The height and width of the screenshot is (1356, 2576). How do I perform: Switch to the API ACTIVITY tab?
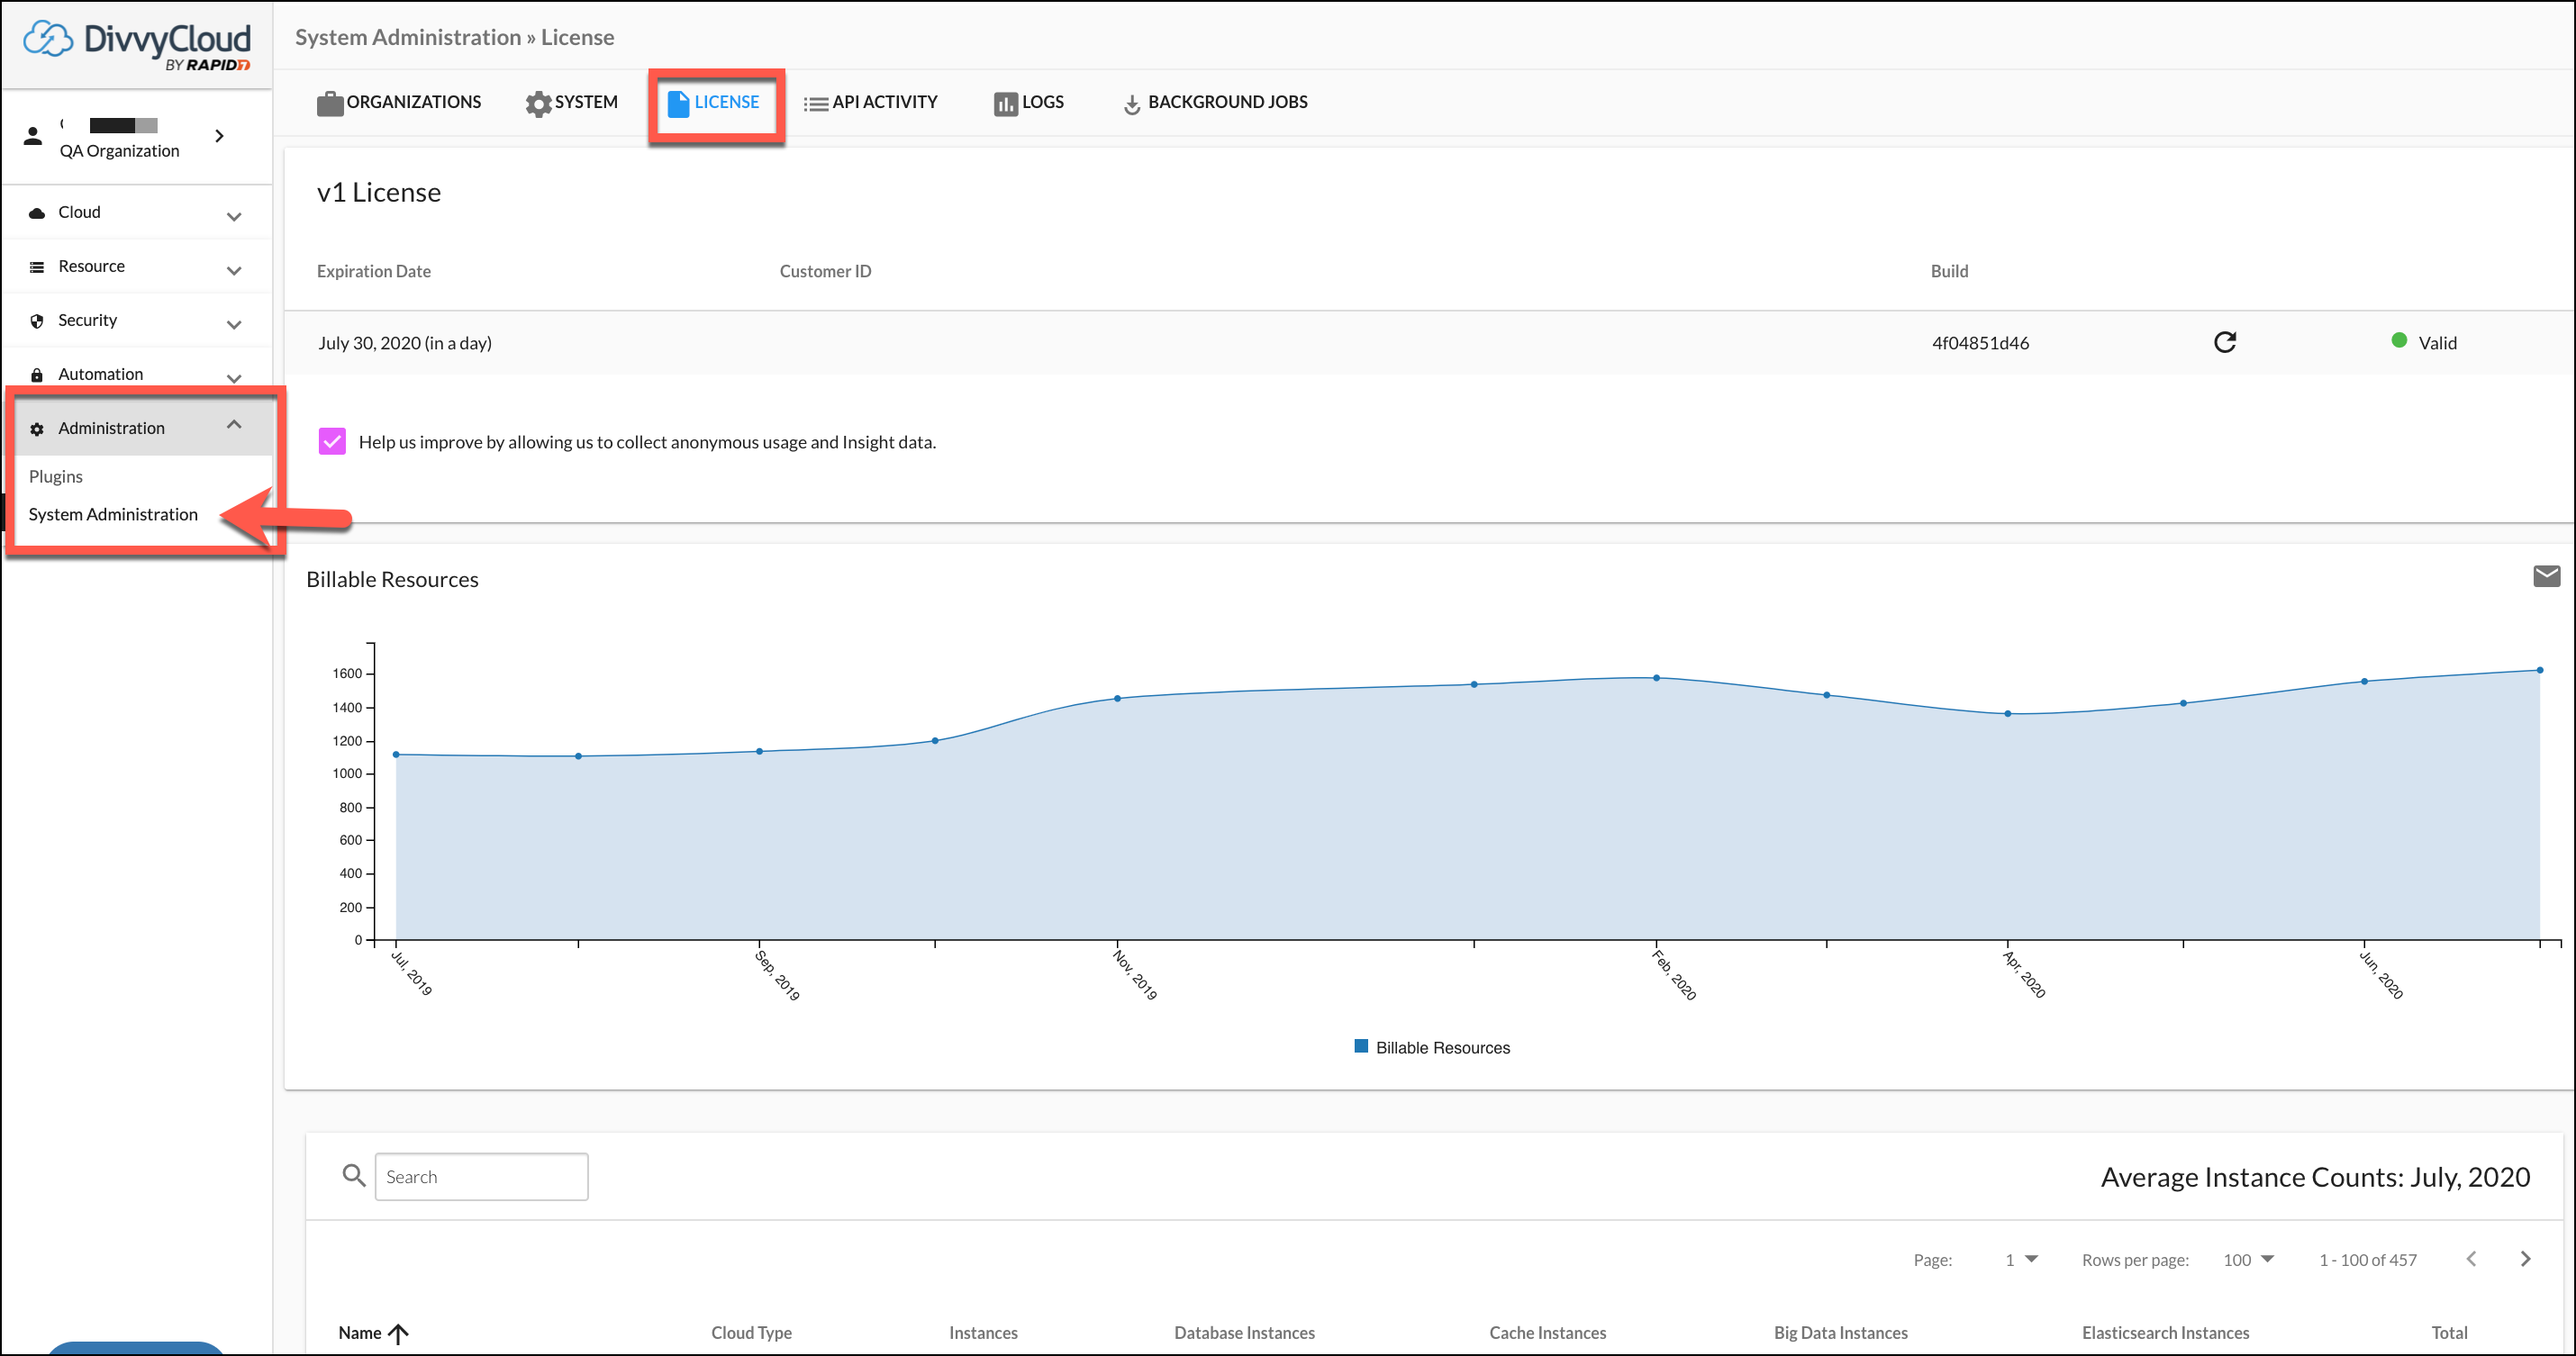[x=884, y=102]
